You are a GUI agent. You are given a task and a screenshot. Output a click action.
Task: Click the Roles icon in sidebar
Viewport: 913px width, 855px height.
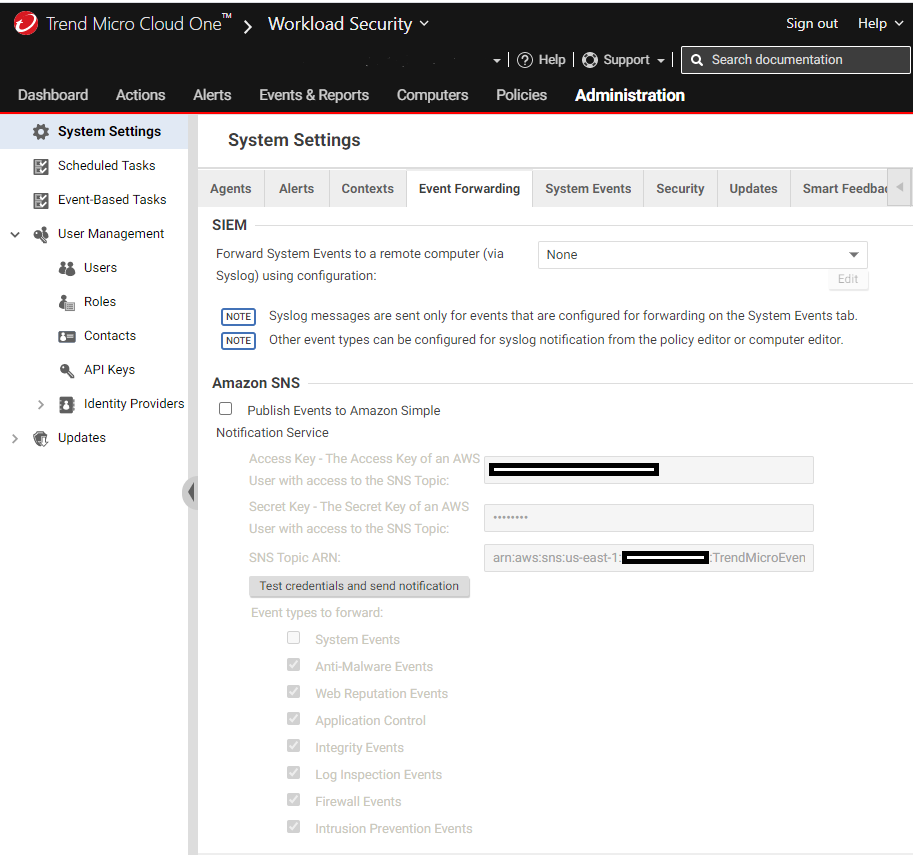click(x=67, y=302)
